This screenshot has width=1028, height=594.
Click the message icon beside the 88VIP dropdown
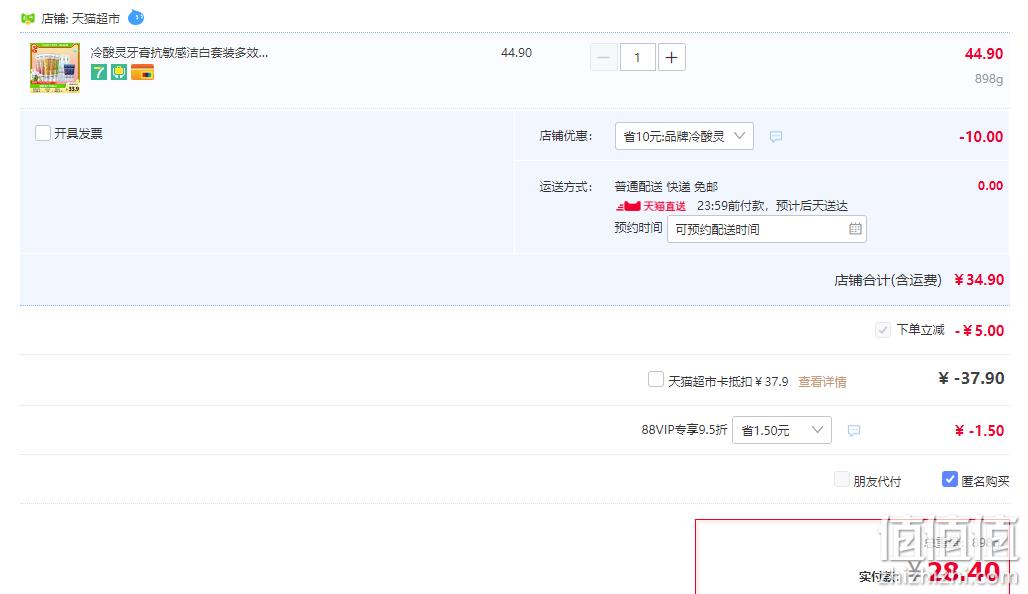pos(854,431)
